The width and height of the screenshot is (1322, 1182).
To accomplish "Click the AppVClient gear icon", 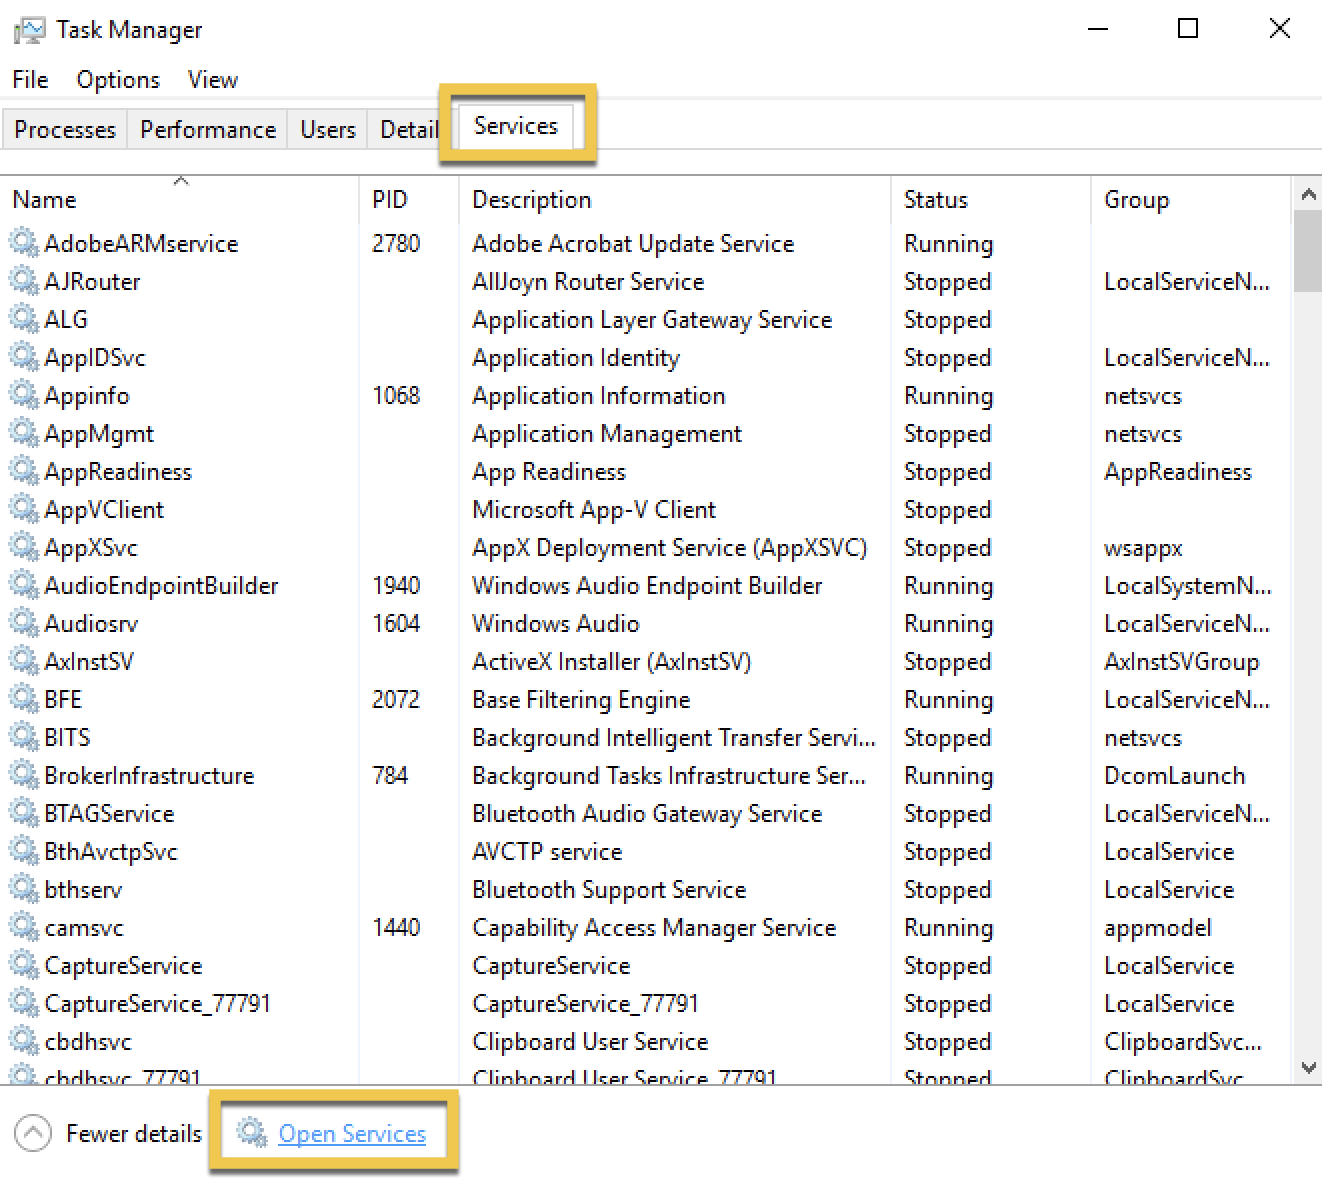I will pyautogui.click(x=24, y=509).
